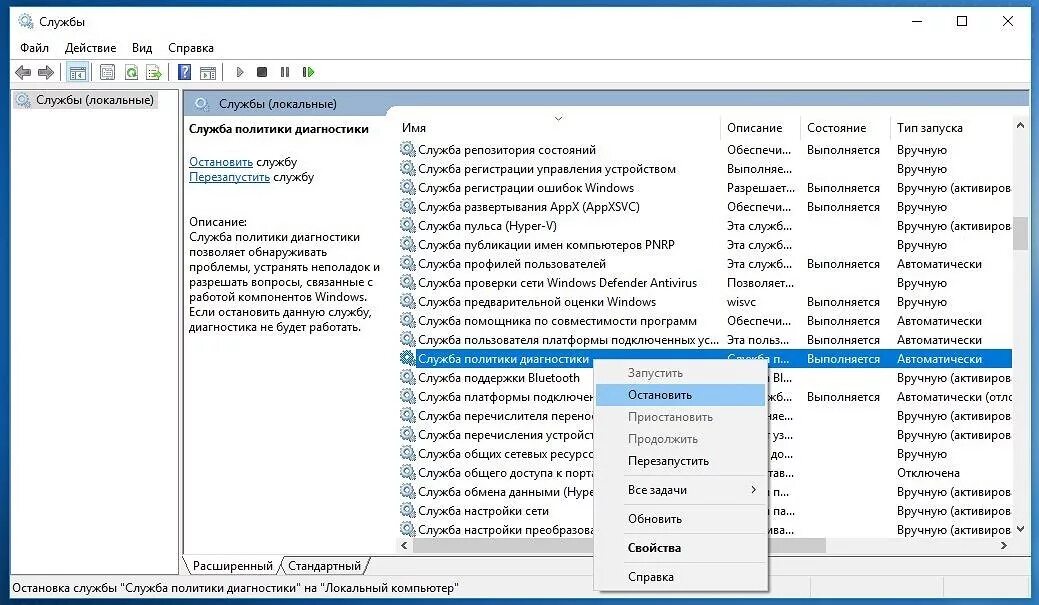Screen dimensions: 1039x605
Task: Open the Файл menu
Action: tap(34, 48)
